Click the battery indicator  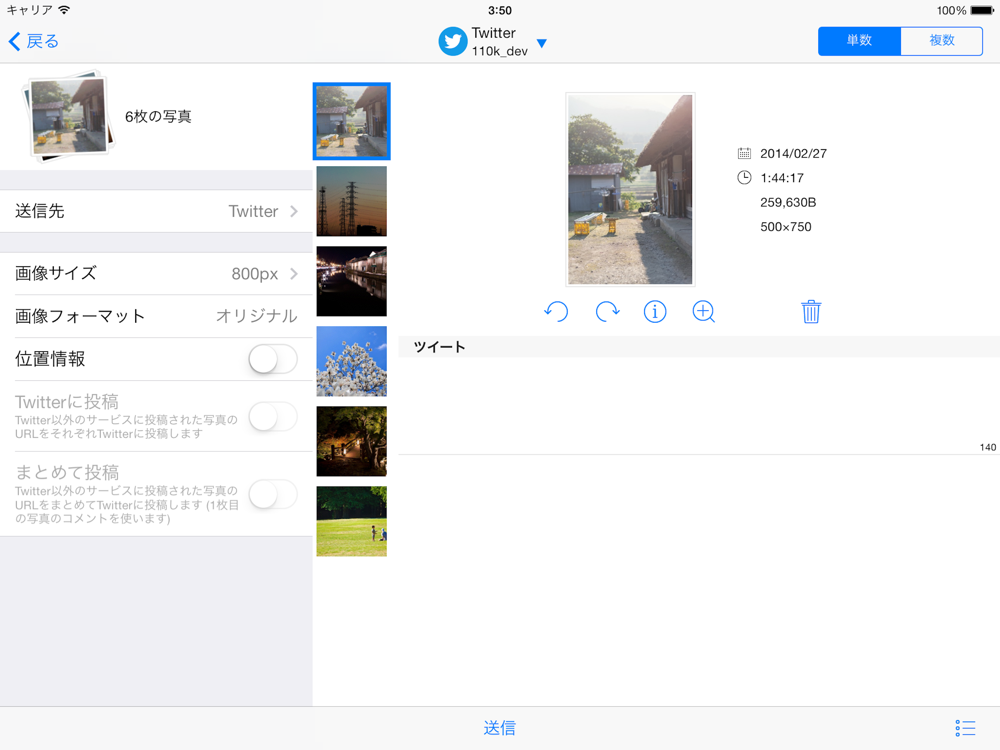click(982, 10)
